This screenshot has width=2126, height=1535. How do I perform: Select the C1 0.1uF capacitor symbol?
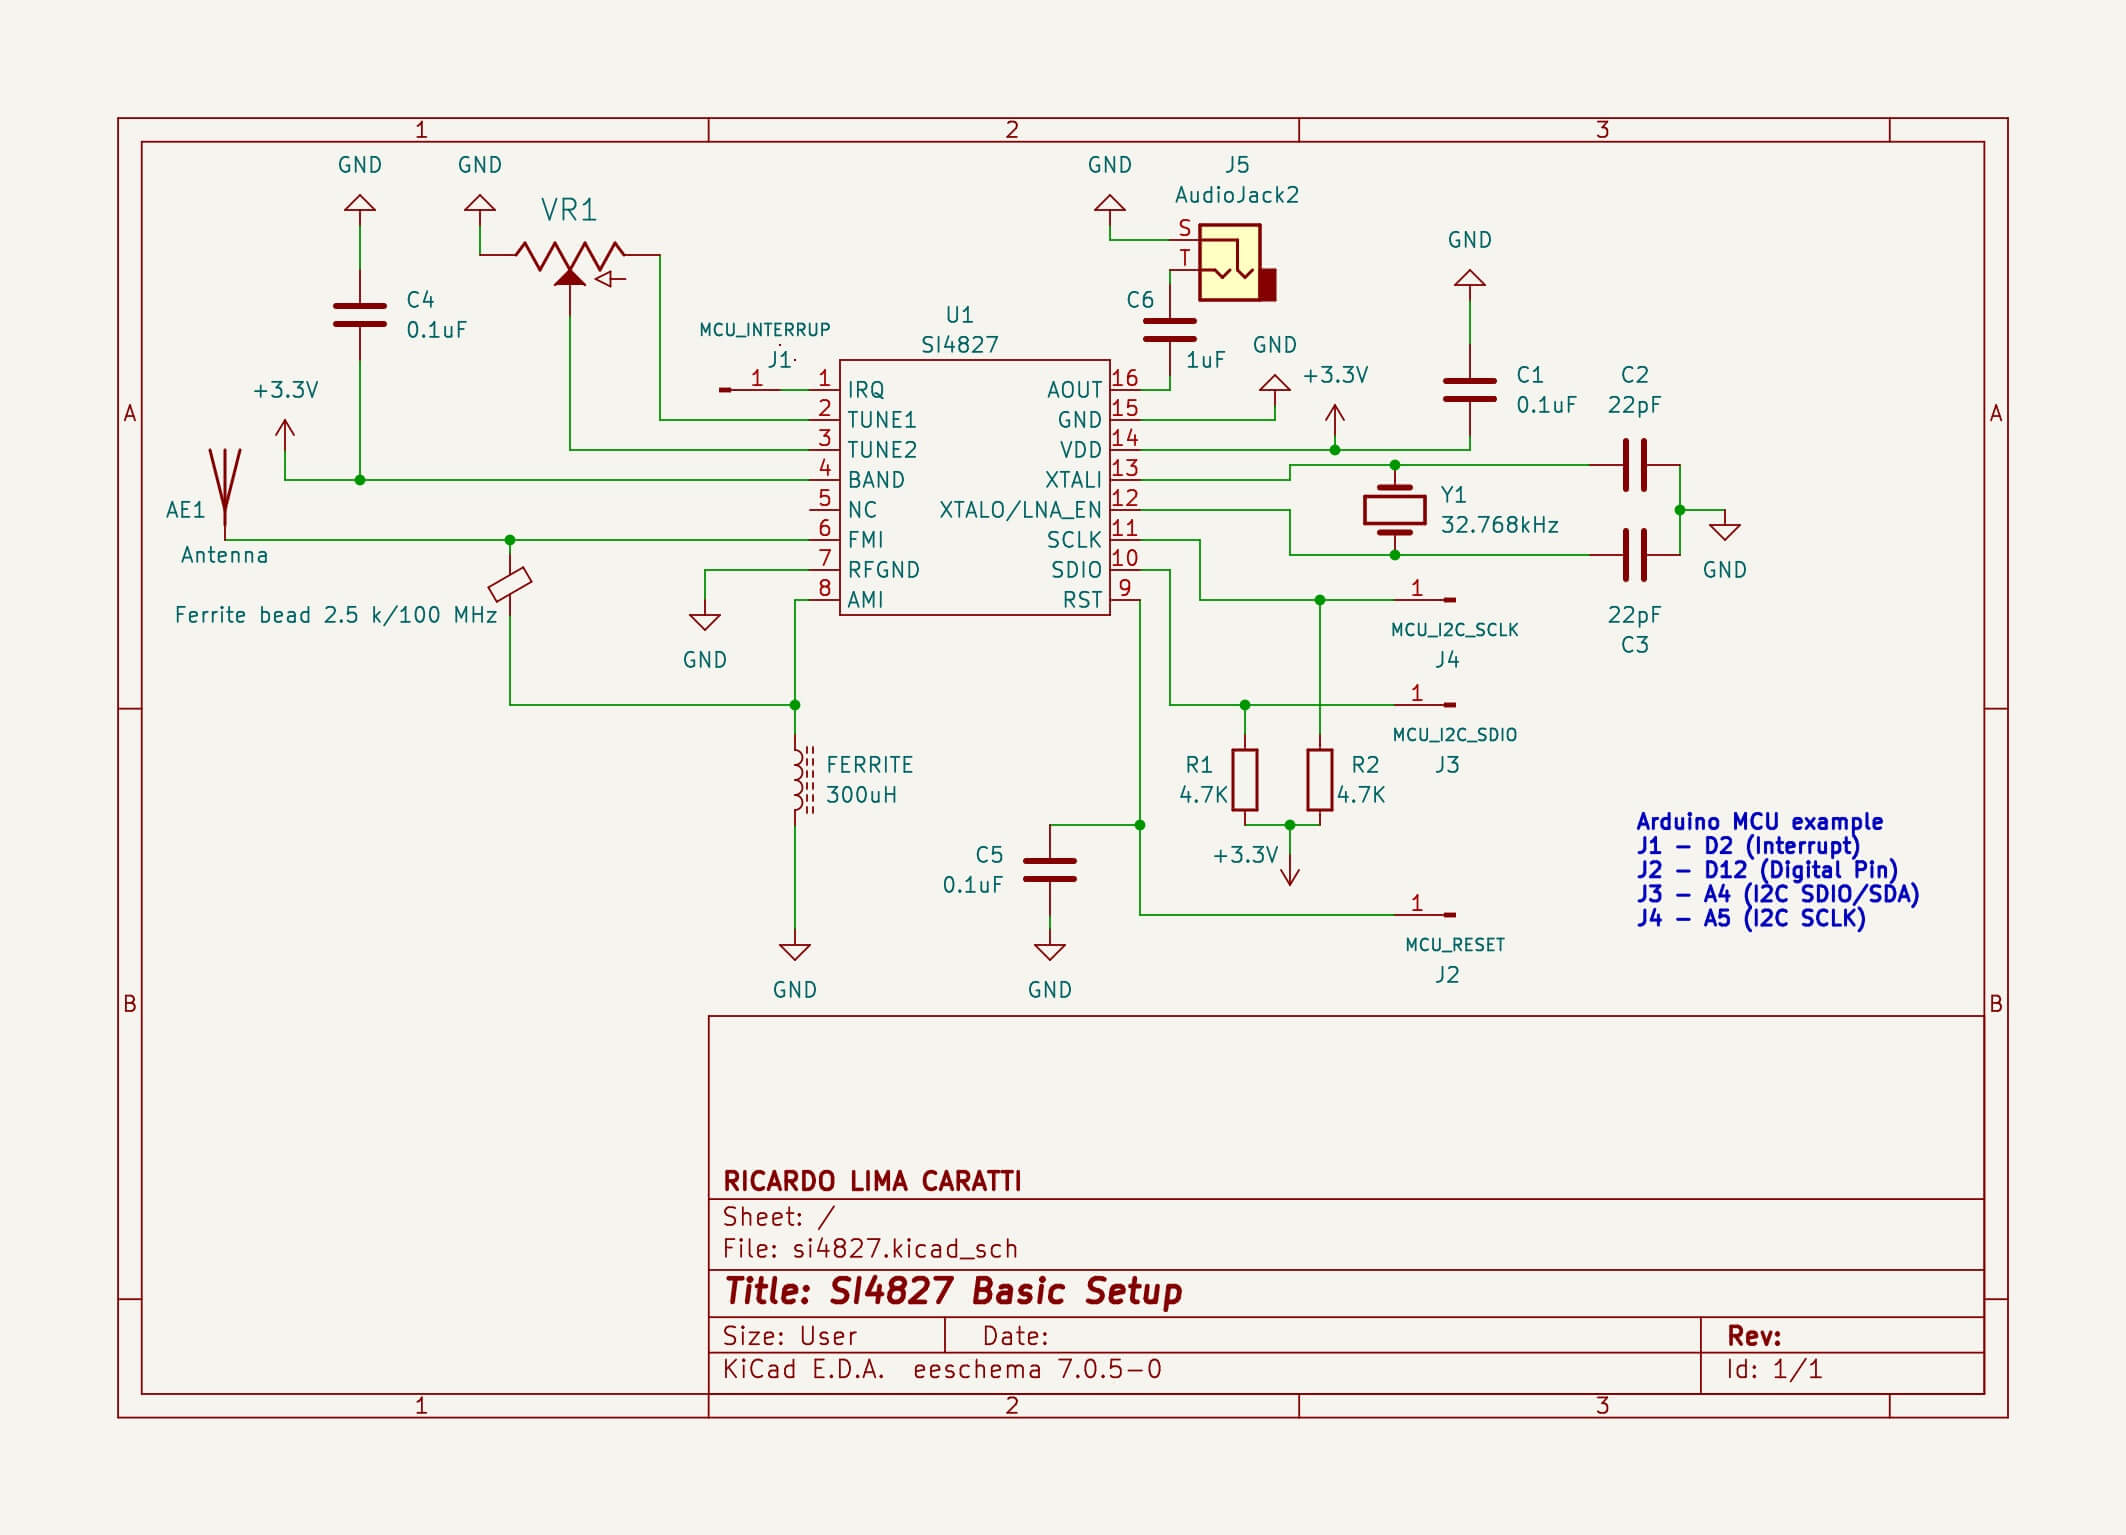(x=1469, y=390)
